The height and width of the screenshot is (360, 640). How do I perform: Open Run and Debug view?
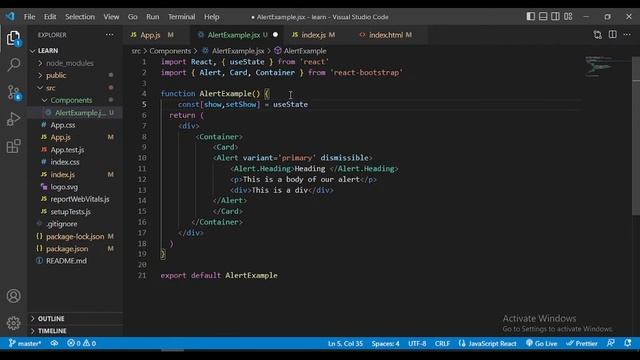(x=13, y=119)
